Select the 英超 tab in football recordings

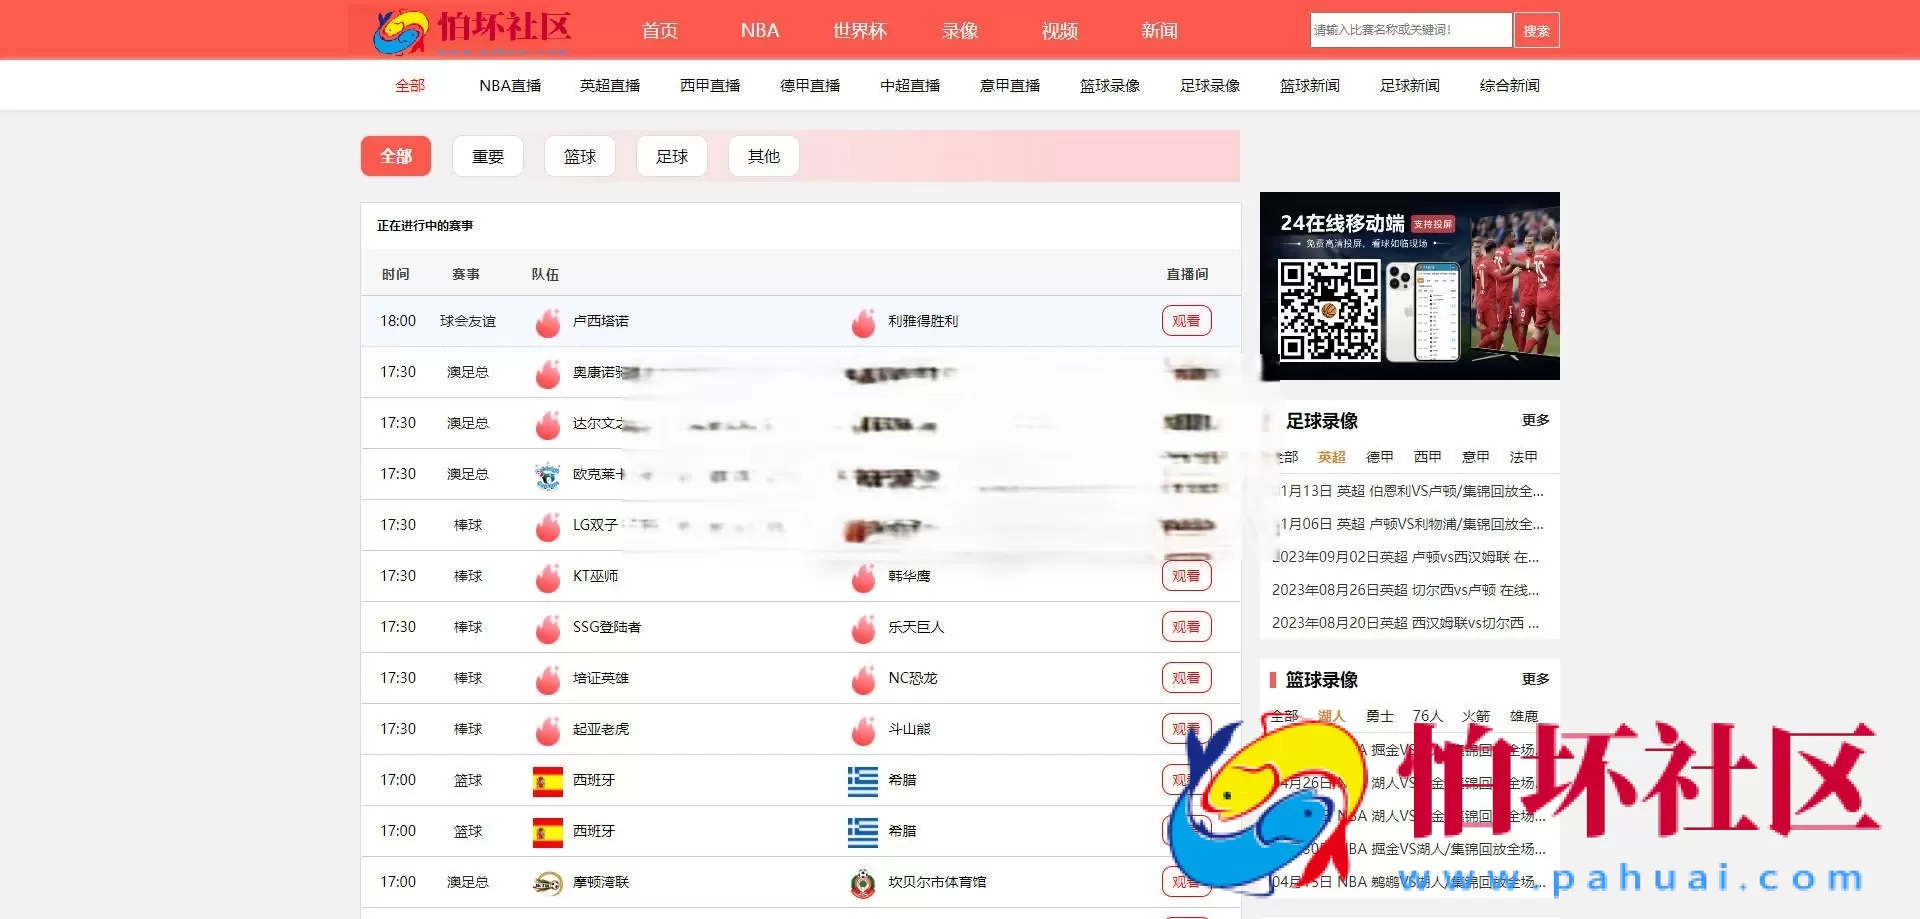[1330, 457]
